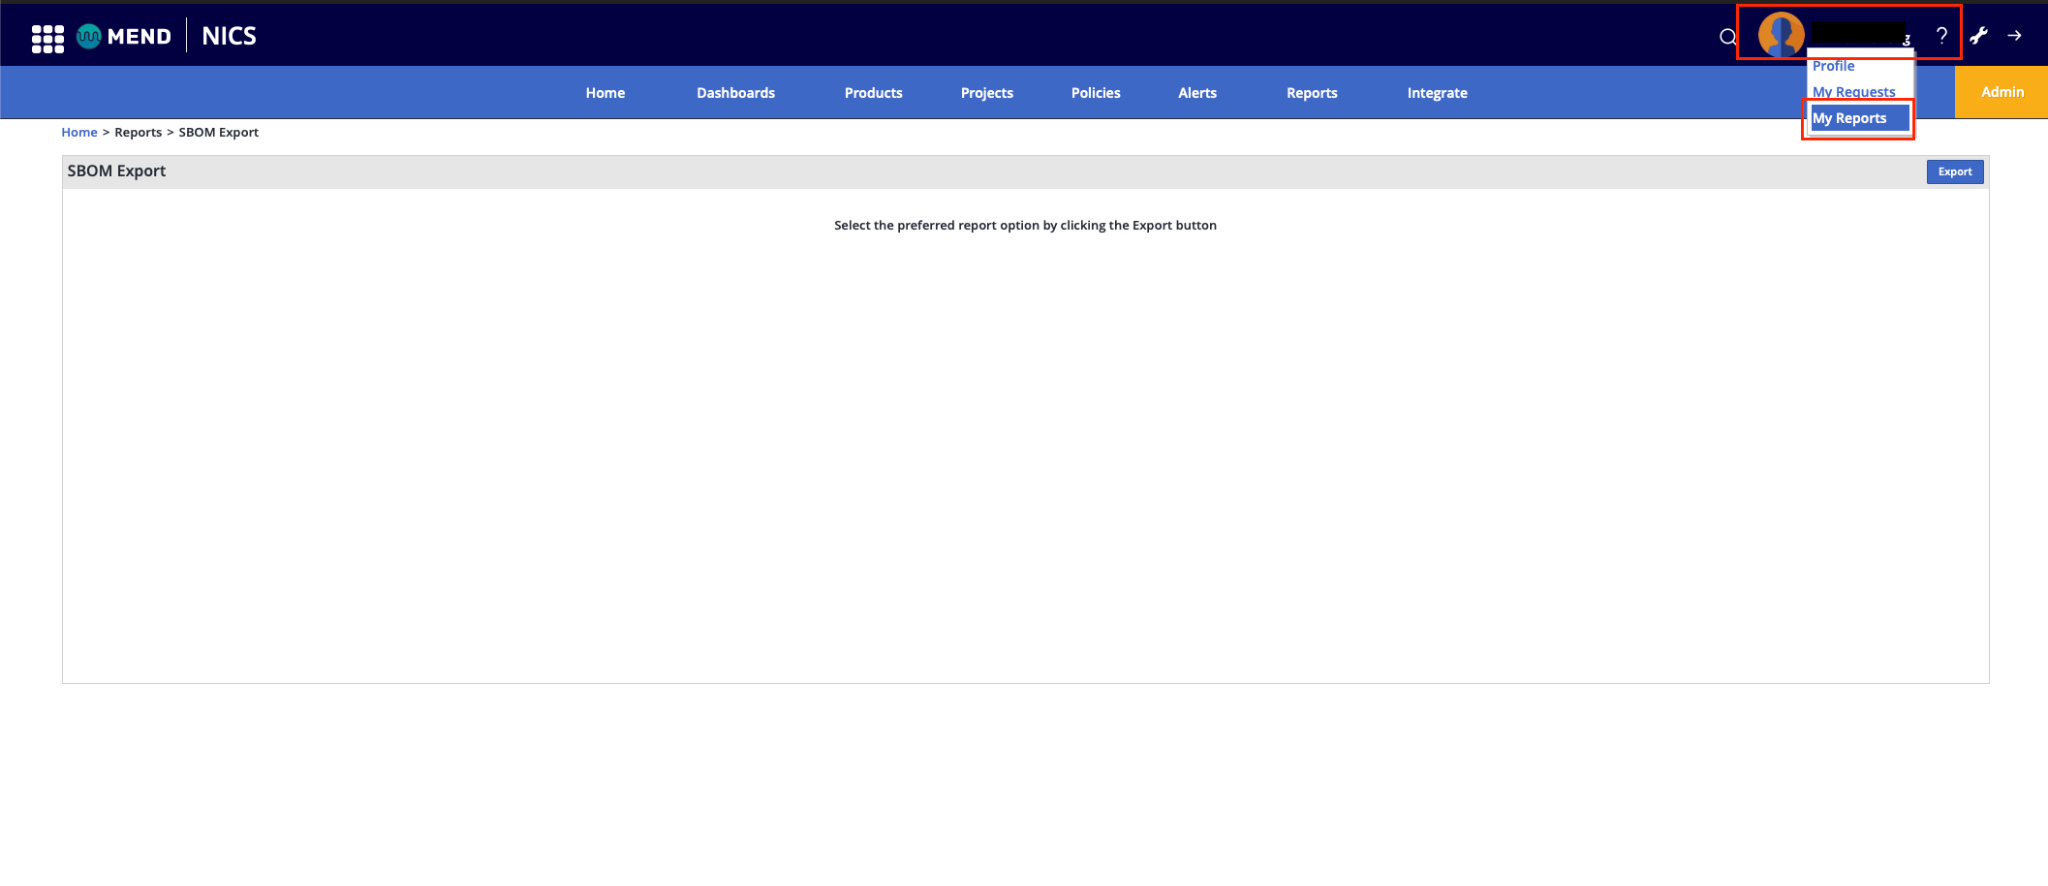The width and height of the screenshot is (2048, 886).
Task: Click the Mend logo icon
Action: 89,37
